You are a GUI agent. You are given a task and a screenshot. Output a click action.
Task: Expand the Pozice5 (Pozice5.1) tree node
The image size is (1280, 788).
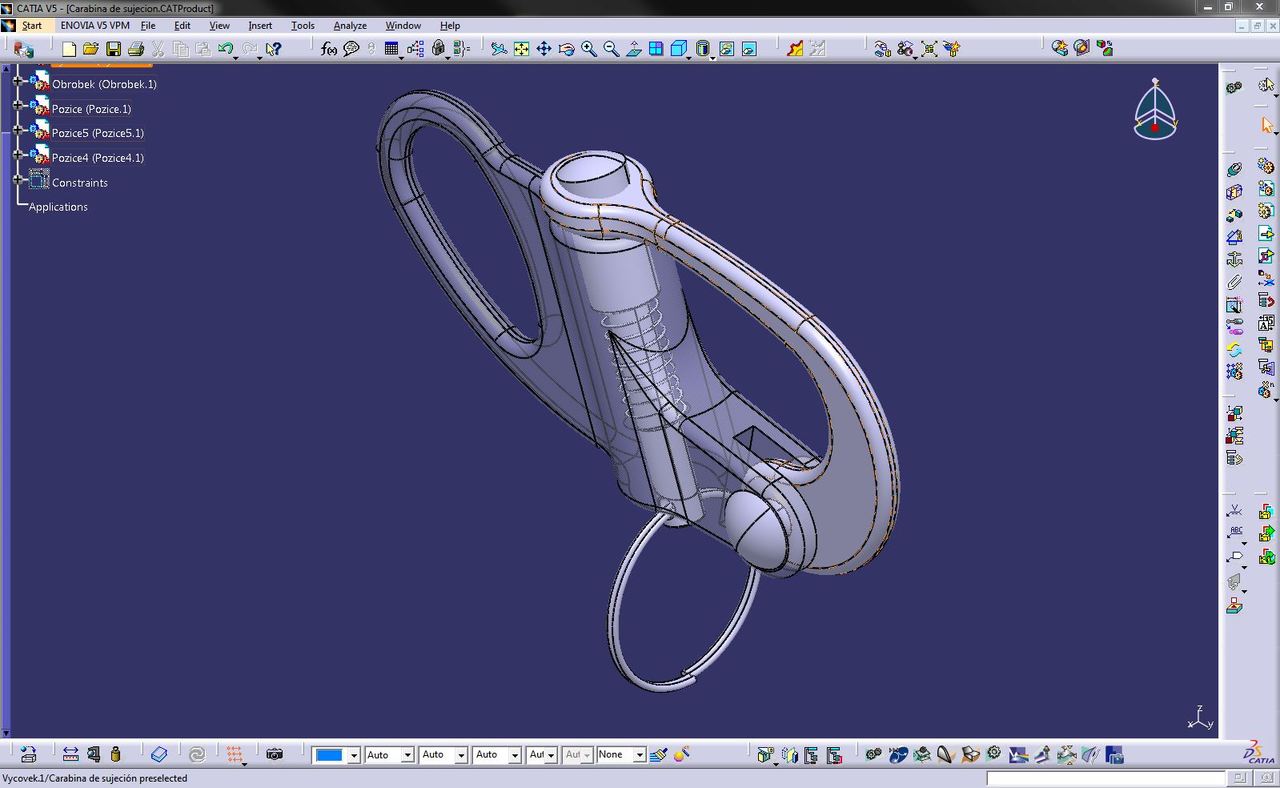click(17, 129)
